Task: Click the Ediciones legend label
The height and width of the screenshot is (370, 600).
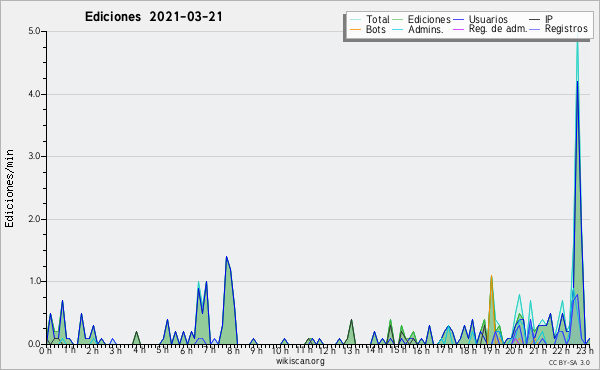Action: tap(429, 19)
